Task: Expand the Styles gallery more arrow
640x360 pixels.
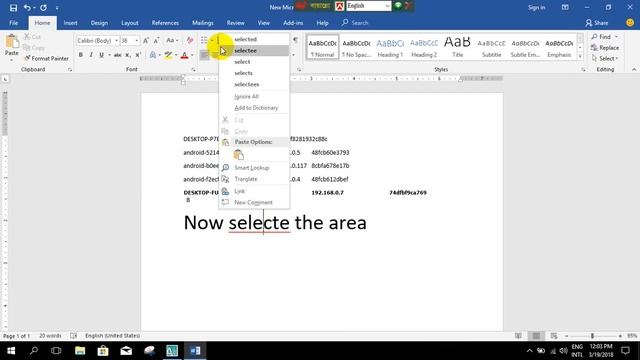Action: click(x=580, y=56)
